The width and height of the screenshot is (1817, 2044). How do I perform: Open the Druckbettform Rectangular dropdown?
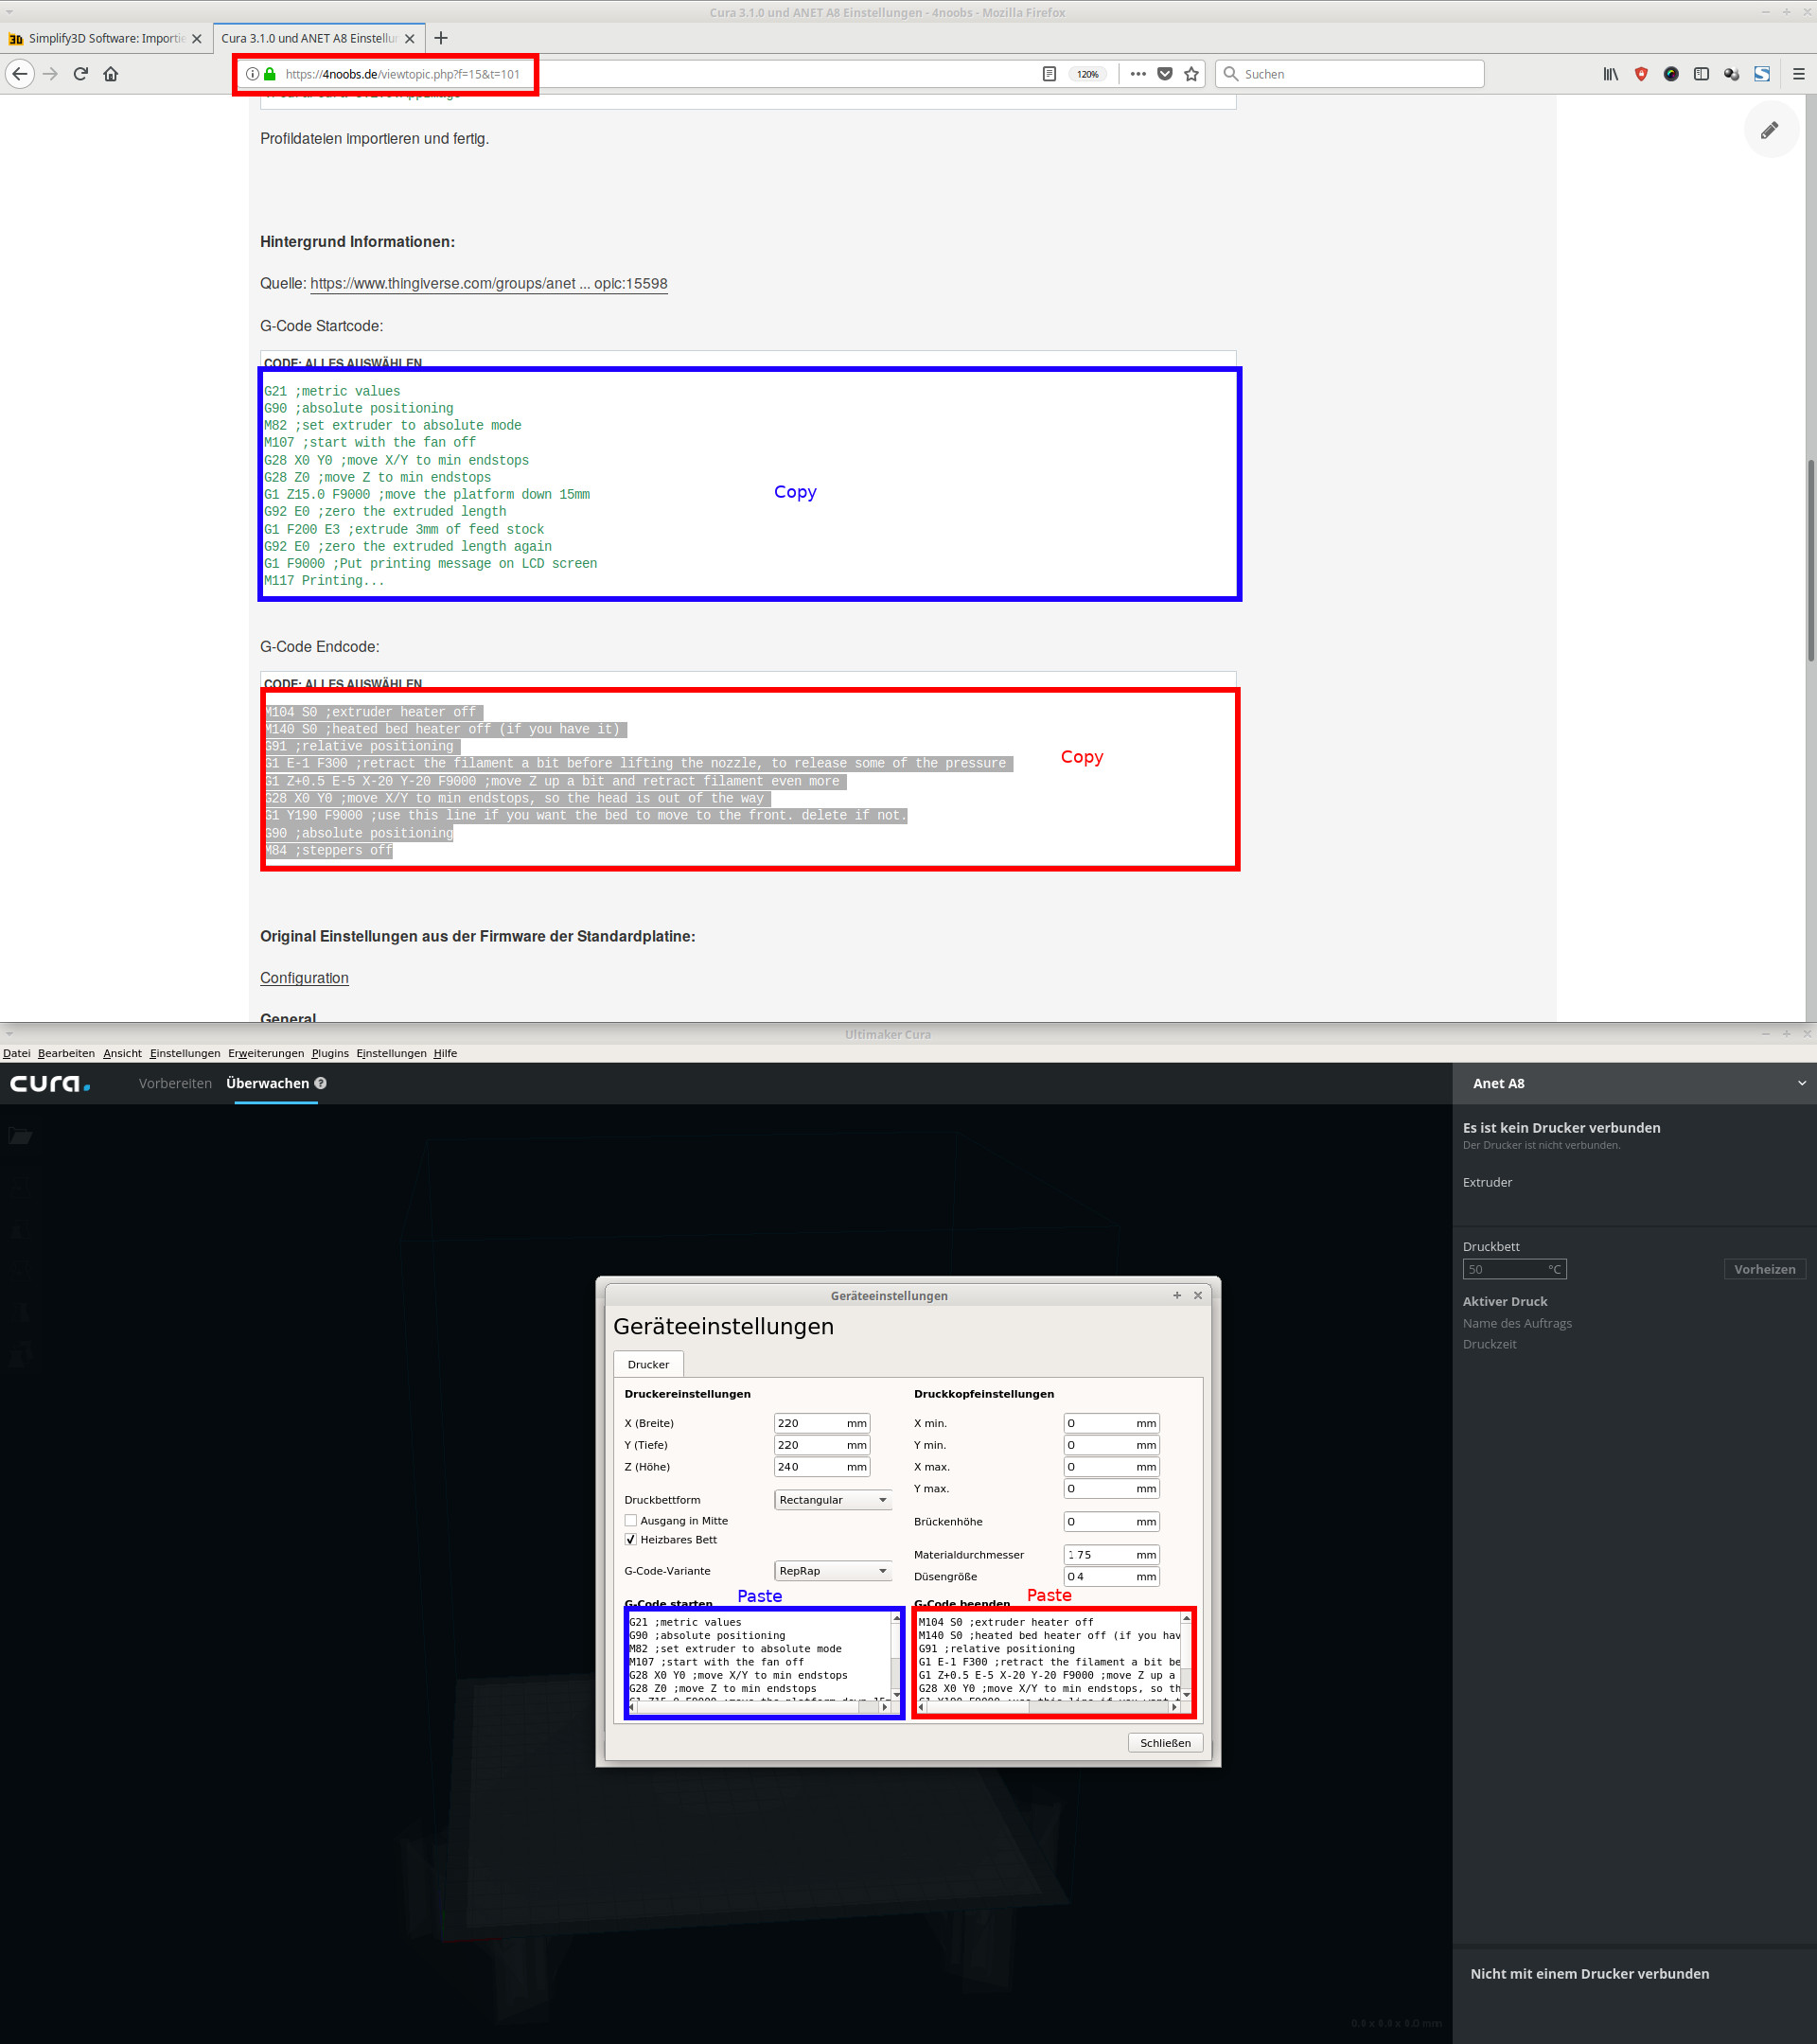832,1500
